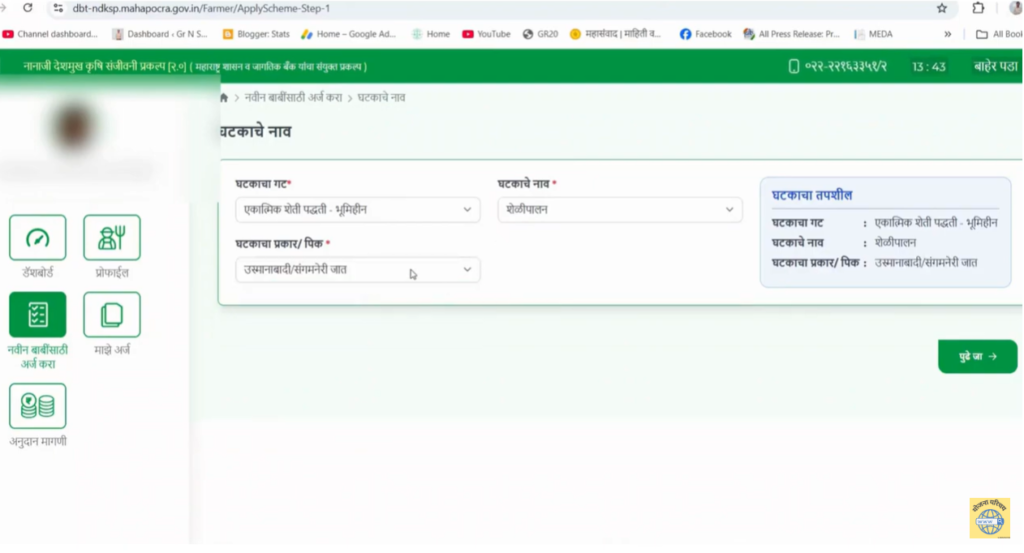Click the home icon in the breadcrumb
The width and height of the screenshot is (1024, 553).
point(223,98)
